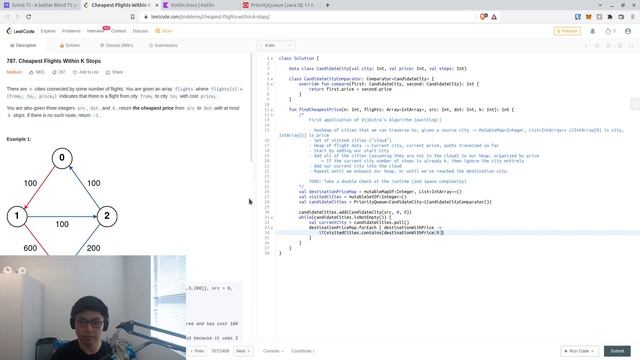
Task: Like the problem thumbs-up 5831
Action: (37, 72)
